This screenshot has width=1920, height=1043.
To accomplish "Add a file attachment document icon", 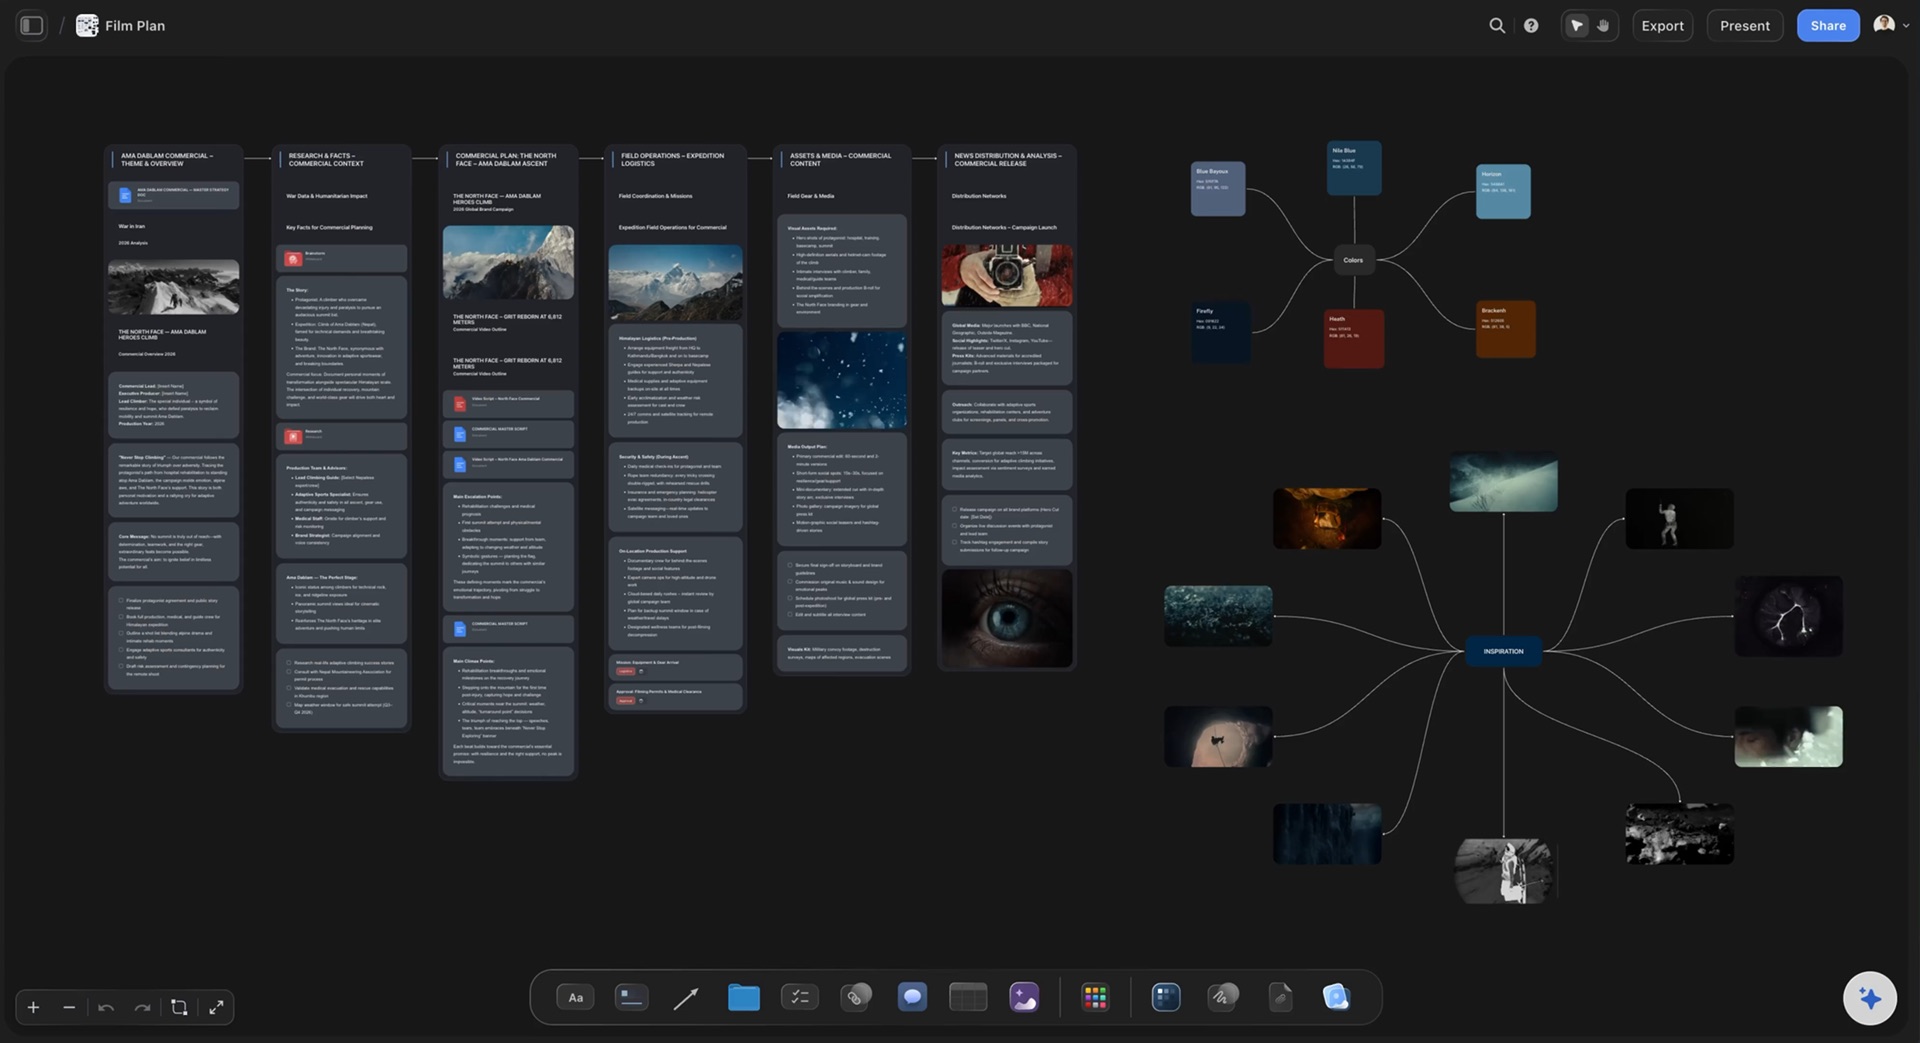I will (1280, 997).
